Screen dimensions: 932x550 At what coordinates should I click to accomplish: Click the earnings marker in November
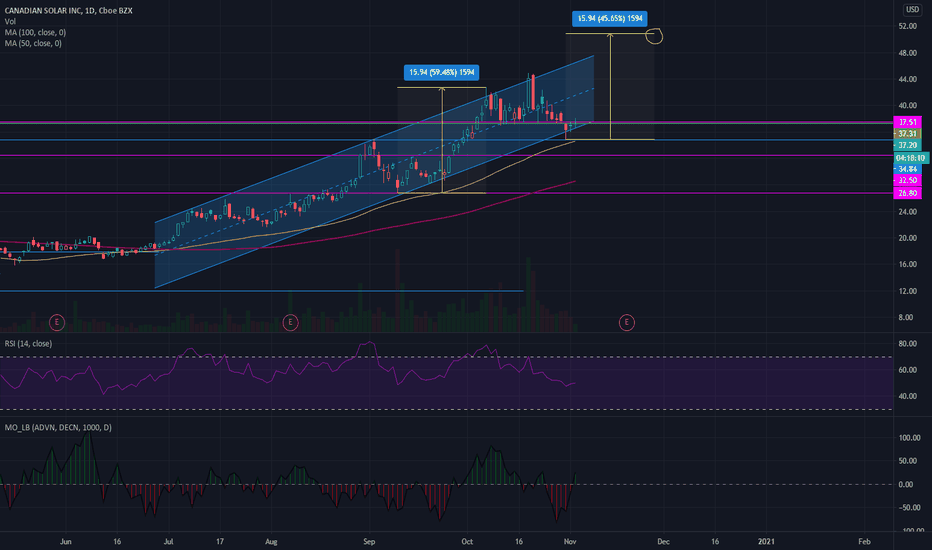[x=626, y=323]
